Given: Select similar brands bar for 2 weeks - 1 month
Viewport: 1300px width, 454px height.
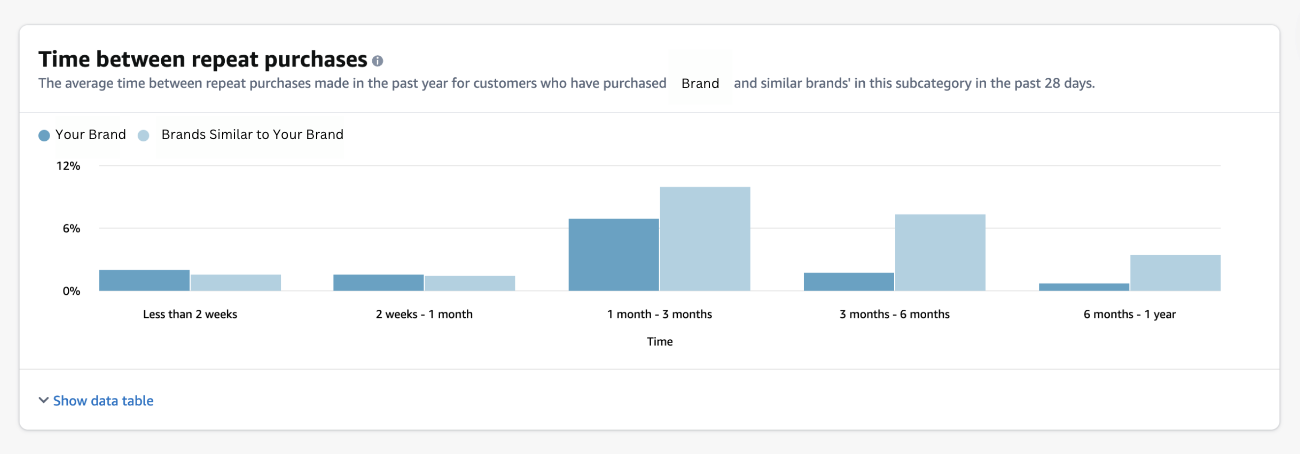Looking at the screenshot, I should tap(470, 283).
